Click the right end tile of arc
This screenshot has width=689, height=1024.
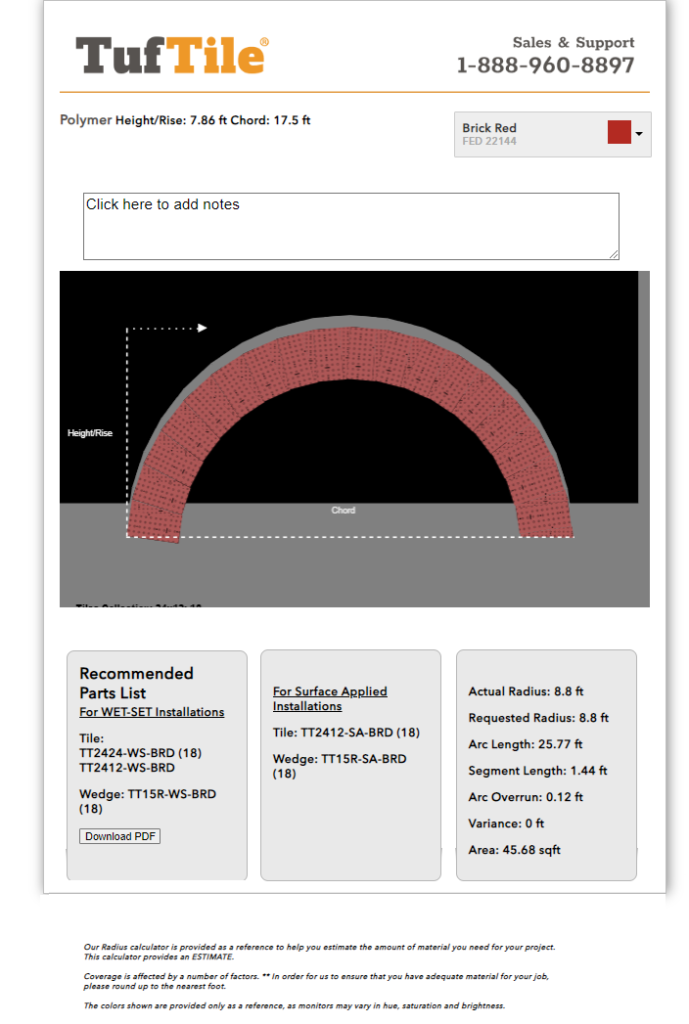[544, 515]
